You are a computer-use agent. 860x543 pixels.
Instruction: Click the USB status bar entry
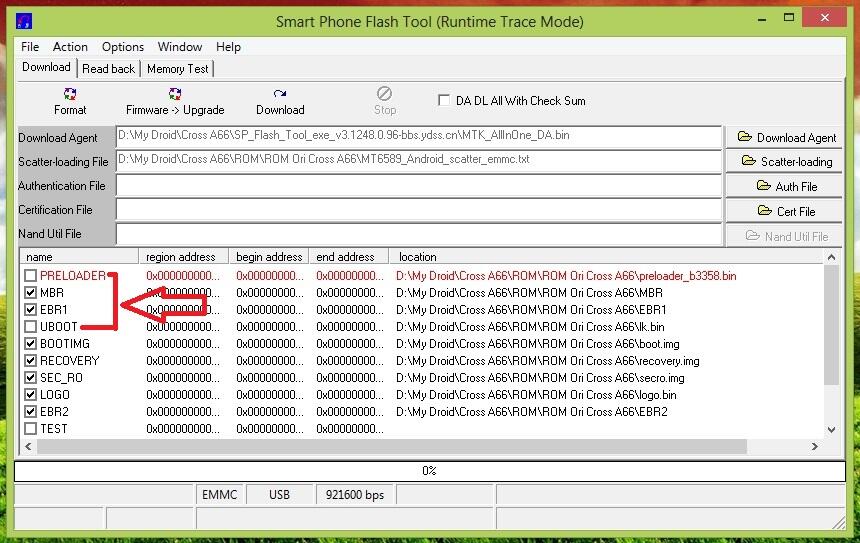pyautogui.click(x=279, y=494)
